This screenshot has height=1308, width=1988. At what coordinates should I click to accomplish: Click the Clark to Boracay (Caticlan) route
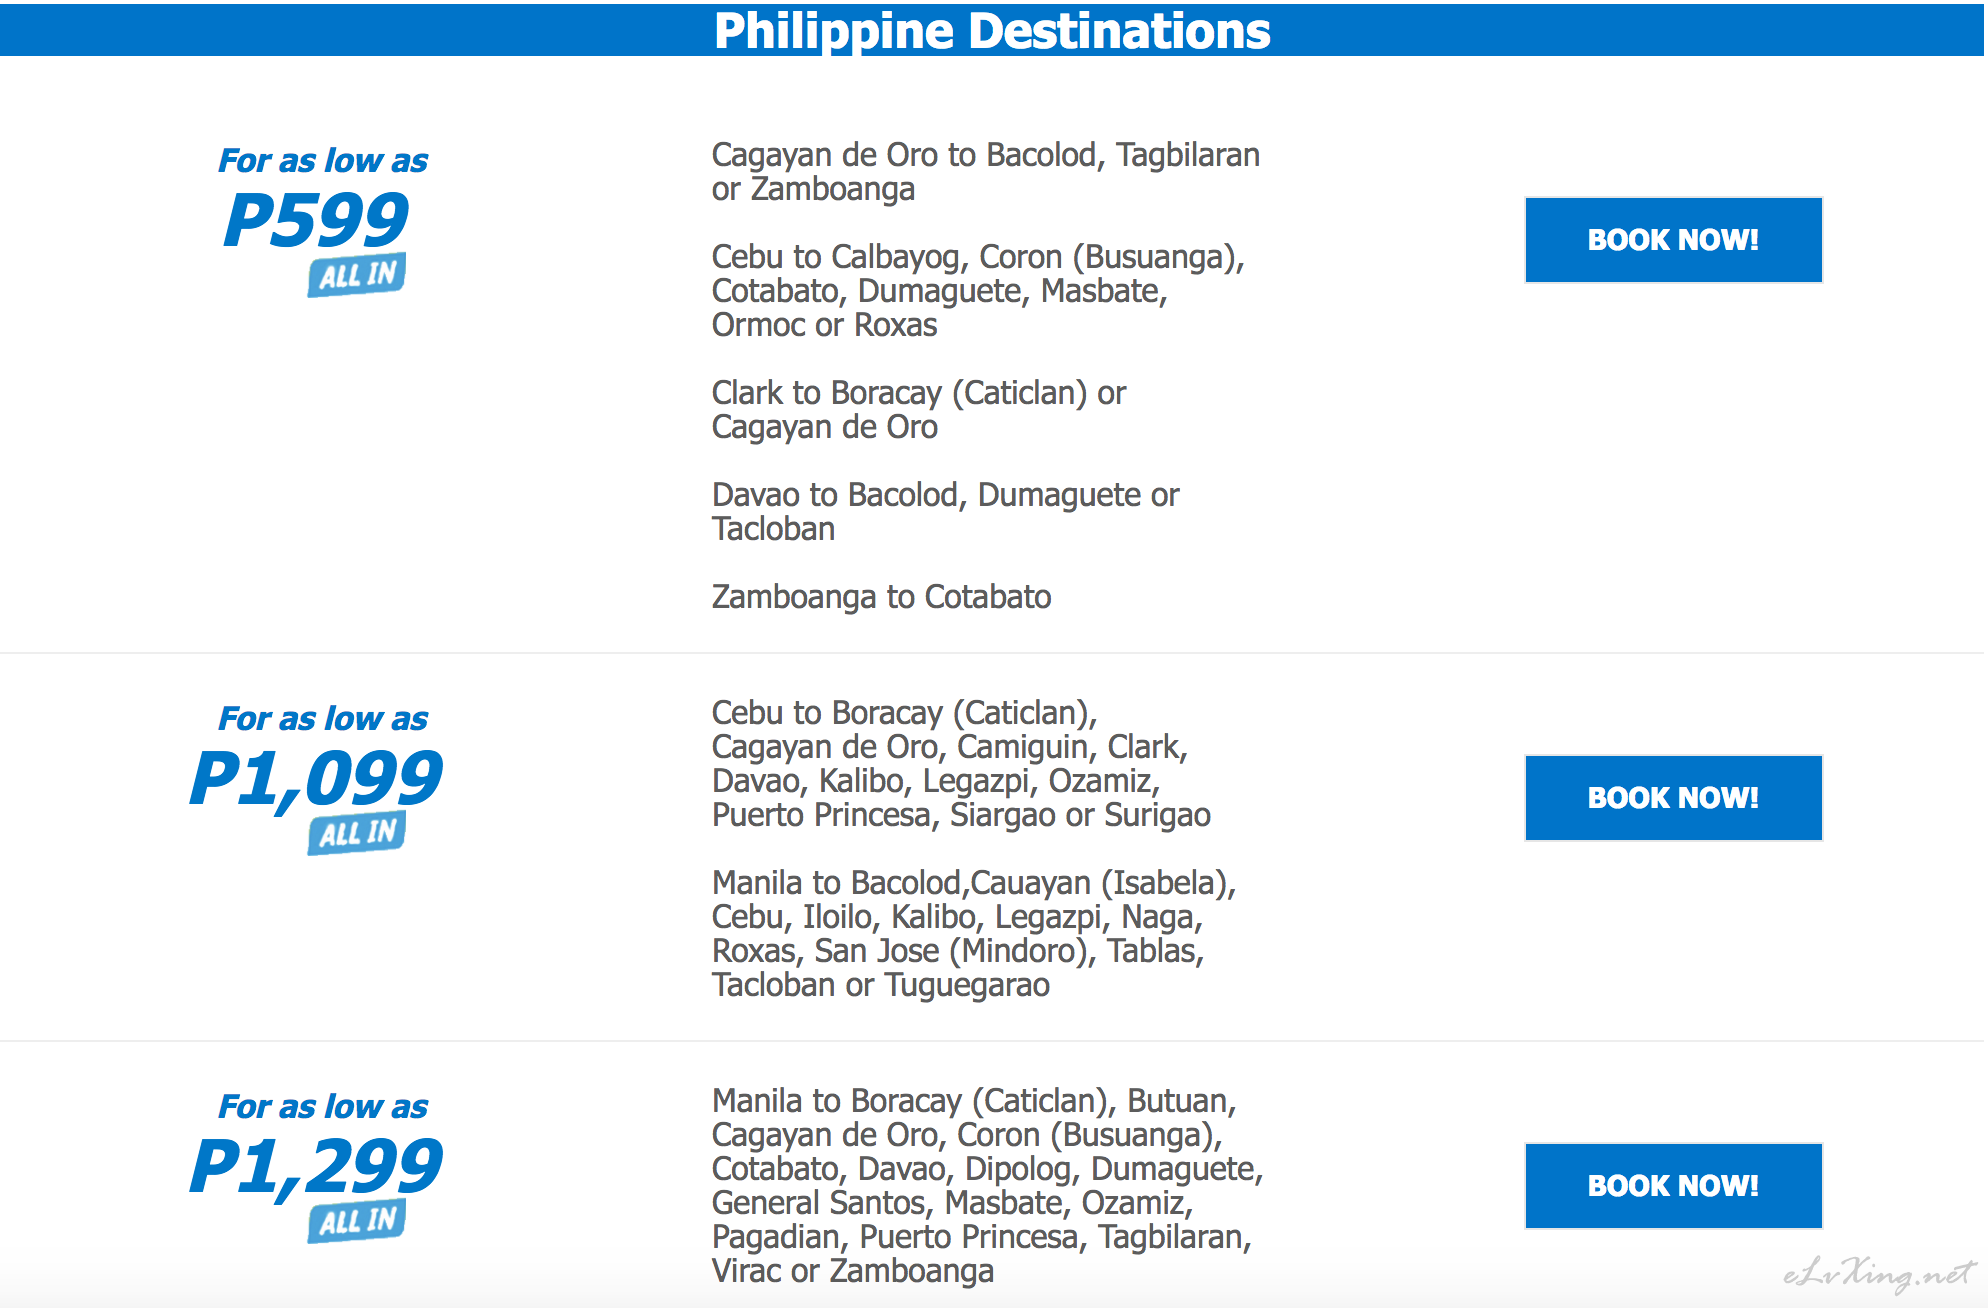click(918, 410)
